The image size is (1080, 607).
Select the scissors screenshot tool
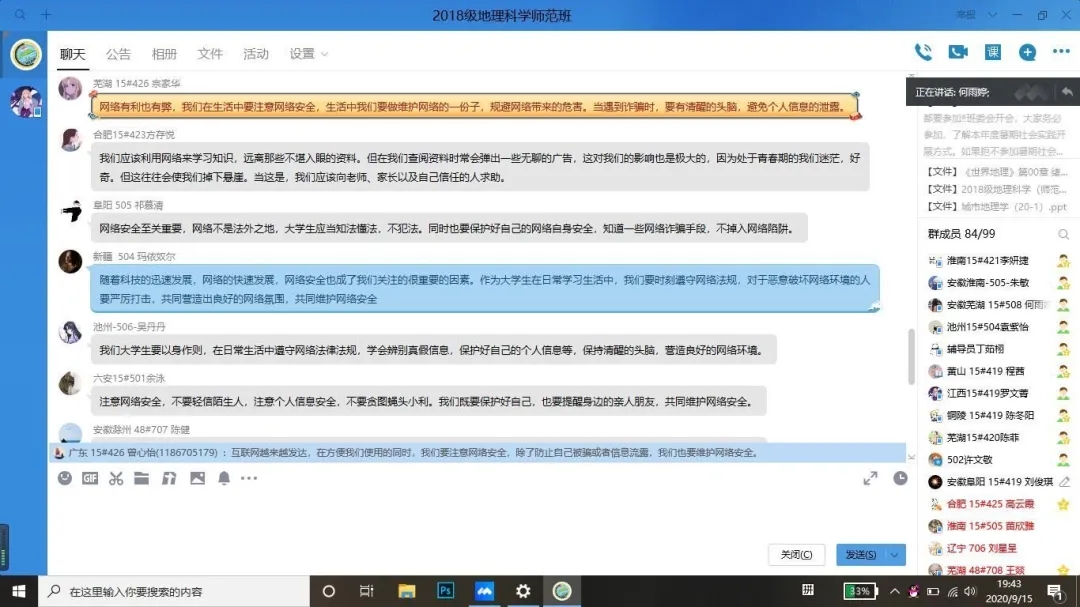tap(116, 479)
